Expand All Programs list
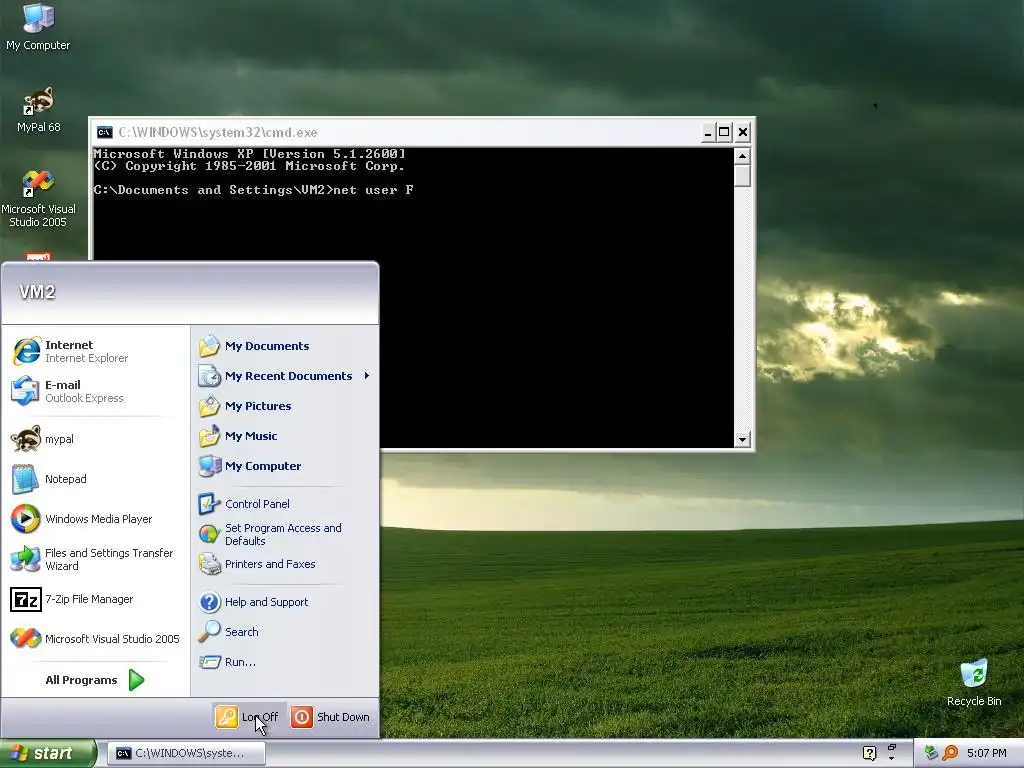 (x=95, y=680)
